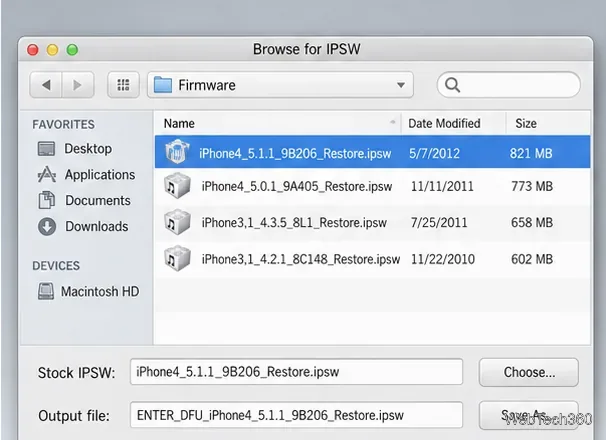606x440 pixels.
Task: Select iPhone3,1_4.3.5_8L1_Restore.ipsw file
Action: coord(373,223)
